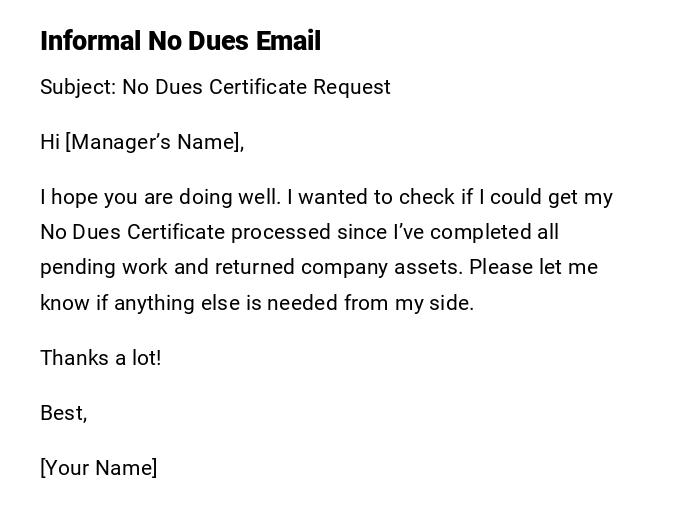Screen dimensions: 700x530
Task: Click the "Best," sign-off line
Action: 63,413
